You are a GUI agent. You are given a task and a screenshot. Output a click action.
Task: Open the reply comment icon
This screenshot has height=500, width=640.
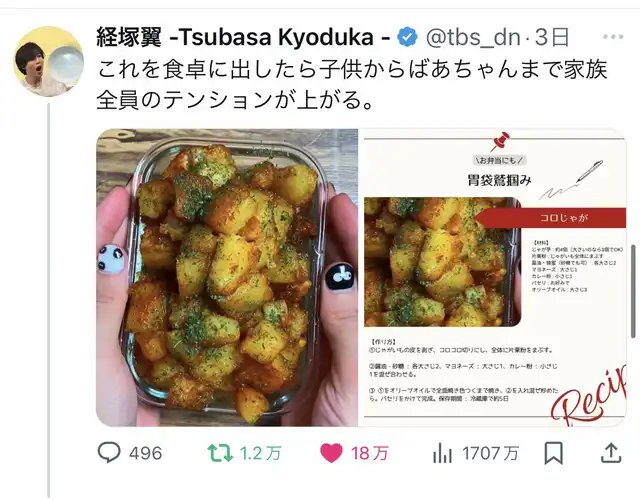pos(109,452)
